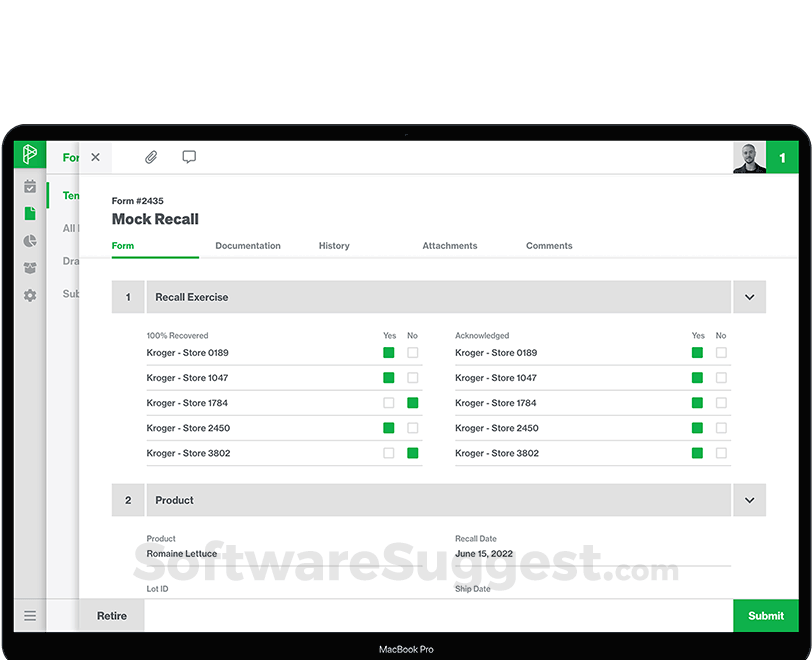Screen dimensions: 812x660
Task: Expand the sidebar with the hamburger icon
Action: click(x=29, y=616)
